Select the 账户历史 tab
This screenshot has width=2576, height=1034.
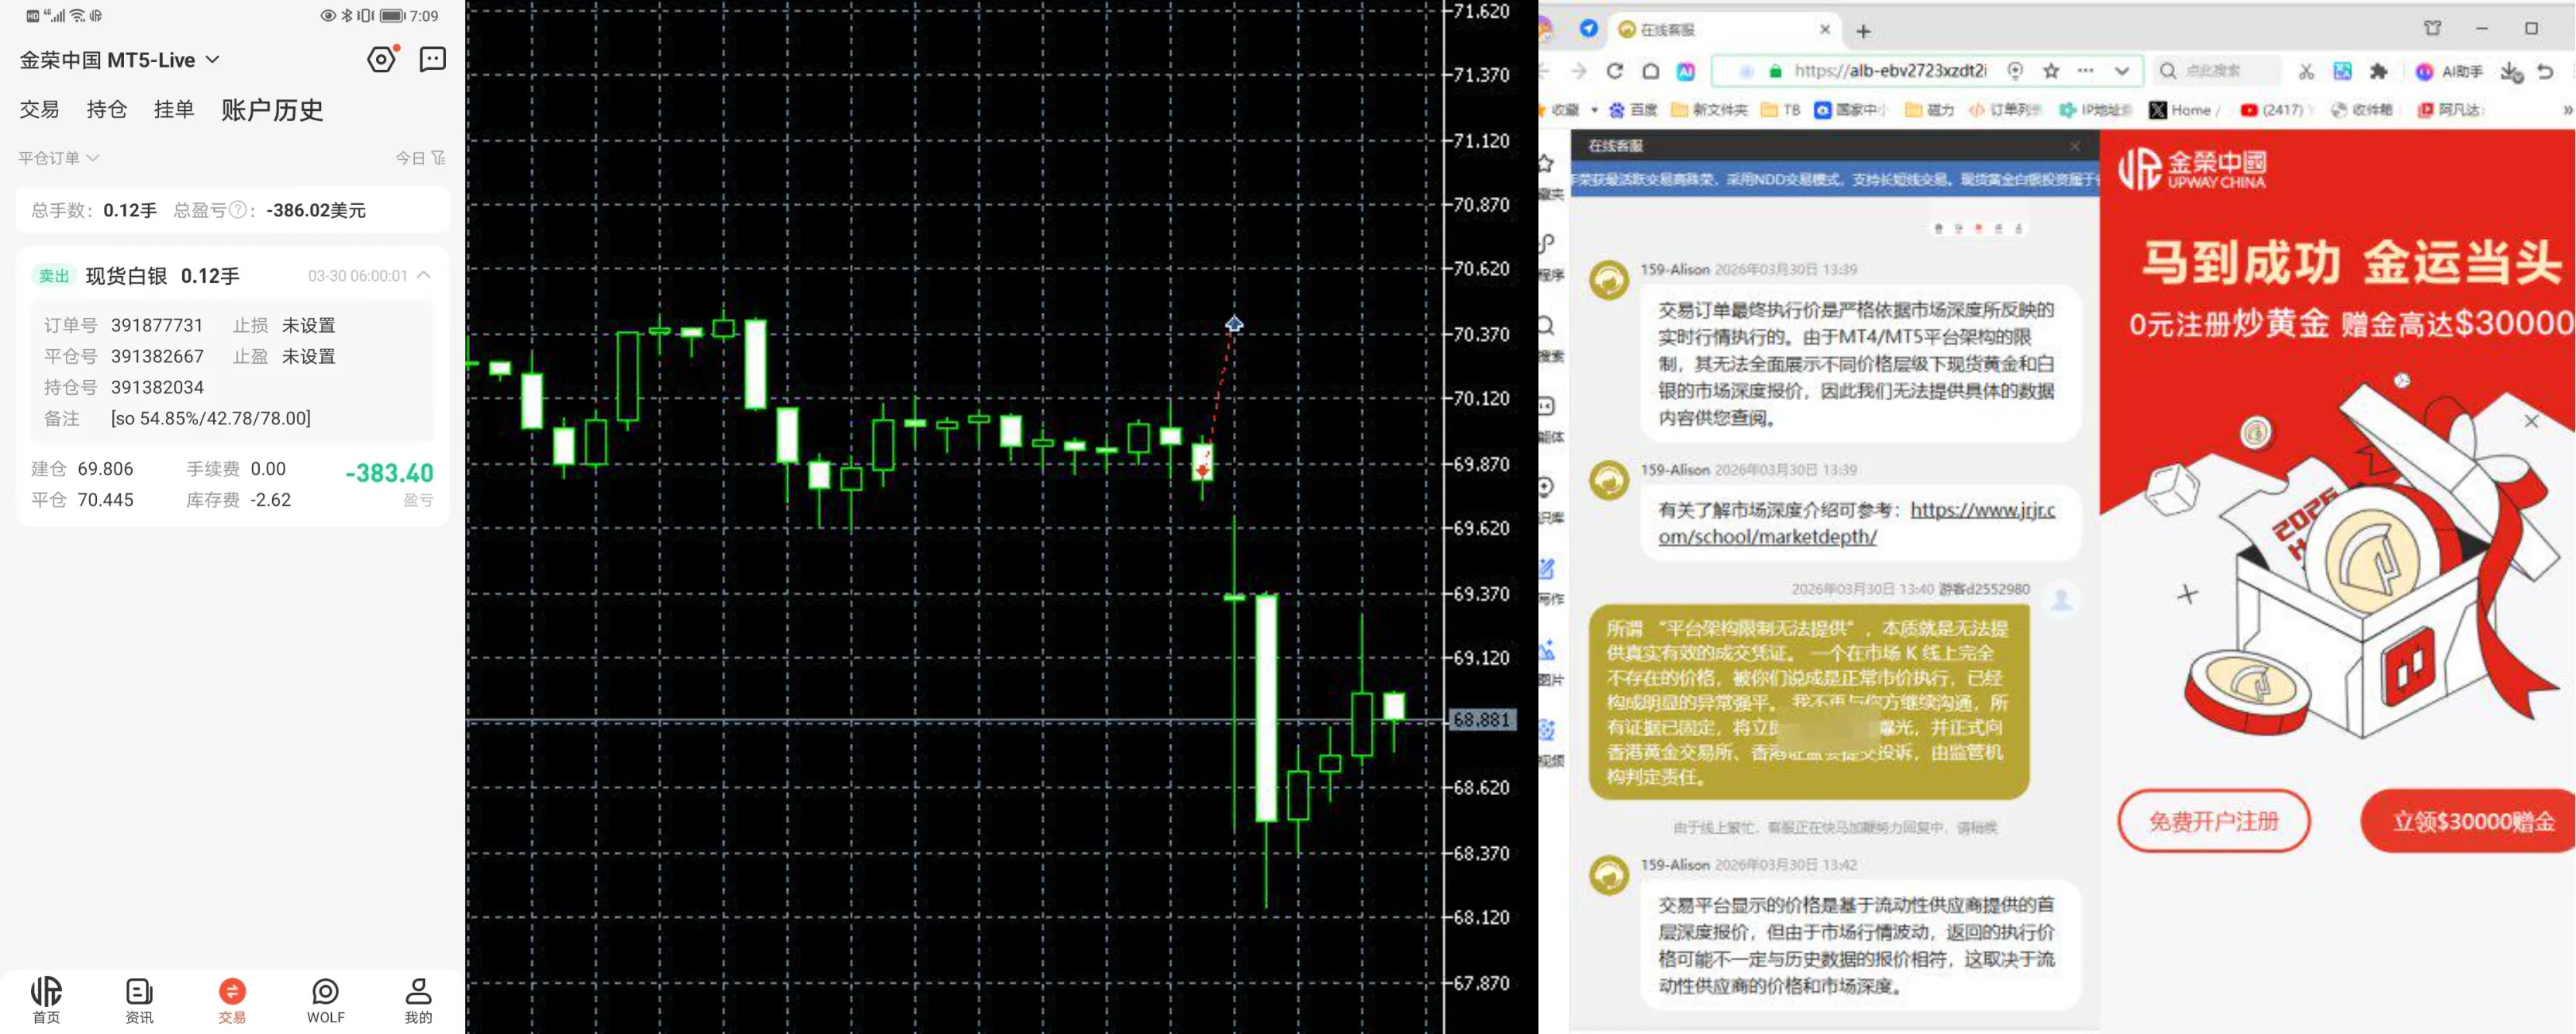point(272,110)
